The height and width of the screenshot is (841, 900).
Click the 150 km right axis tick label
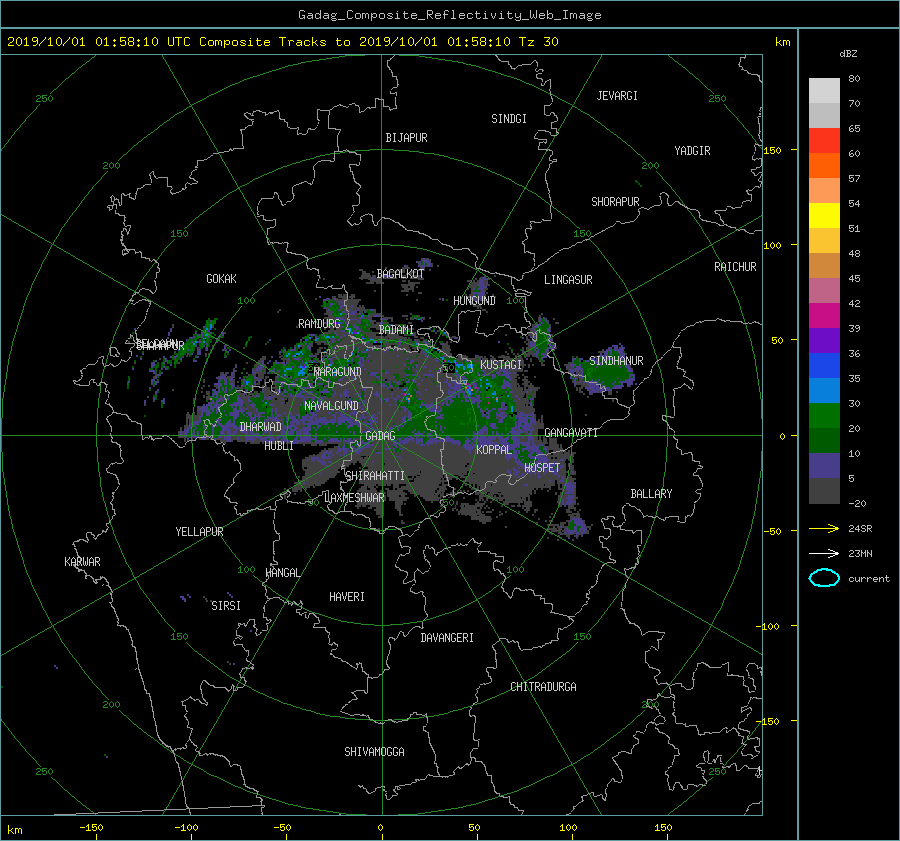772,150
